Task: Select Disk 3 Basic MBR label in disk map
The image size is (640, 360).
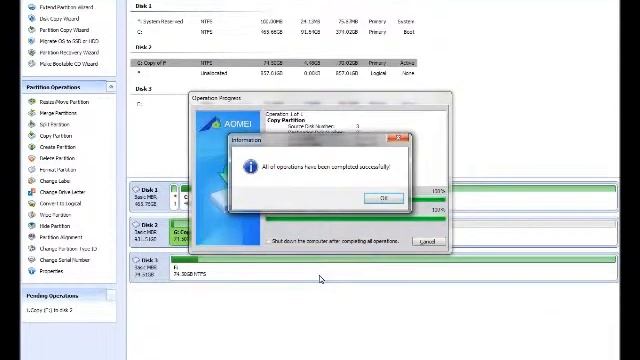Action: point(149,267)
